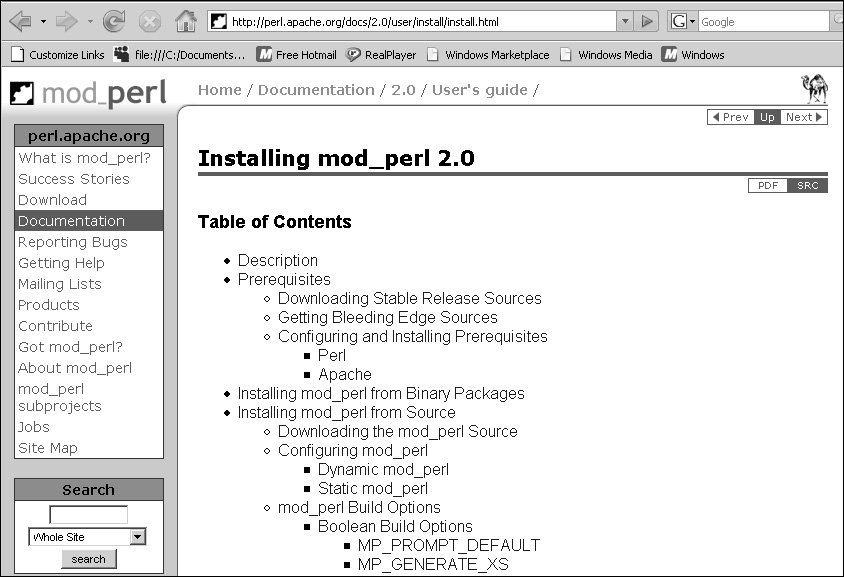Image resolution: width=844 pixels, height=577 pixels.
Task: Jump to Getting Bleeding Edge Sources
Action: tap(388, 318)
